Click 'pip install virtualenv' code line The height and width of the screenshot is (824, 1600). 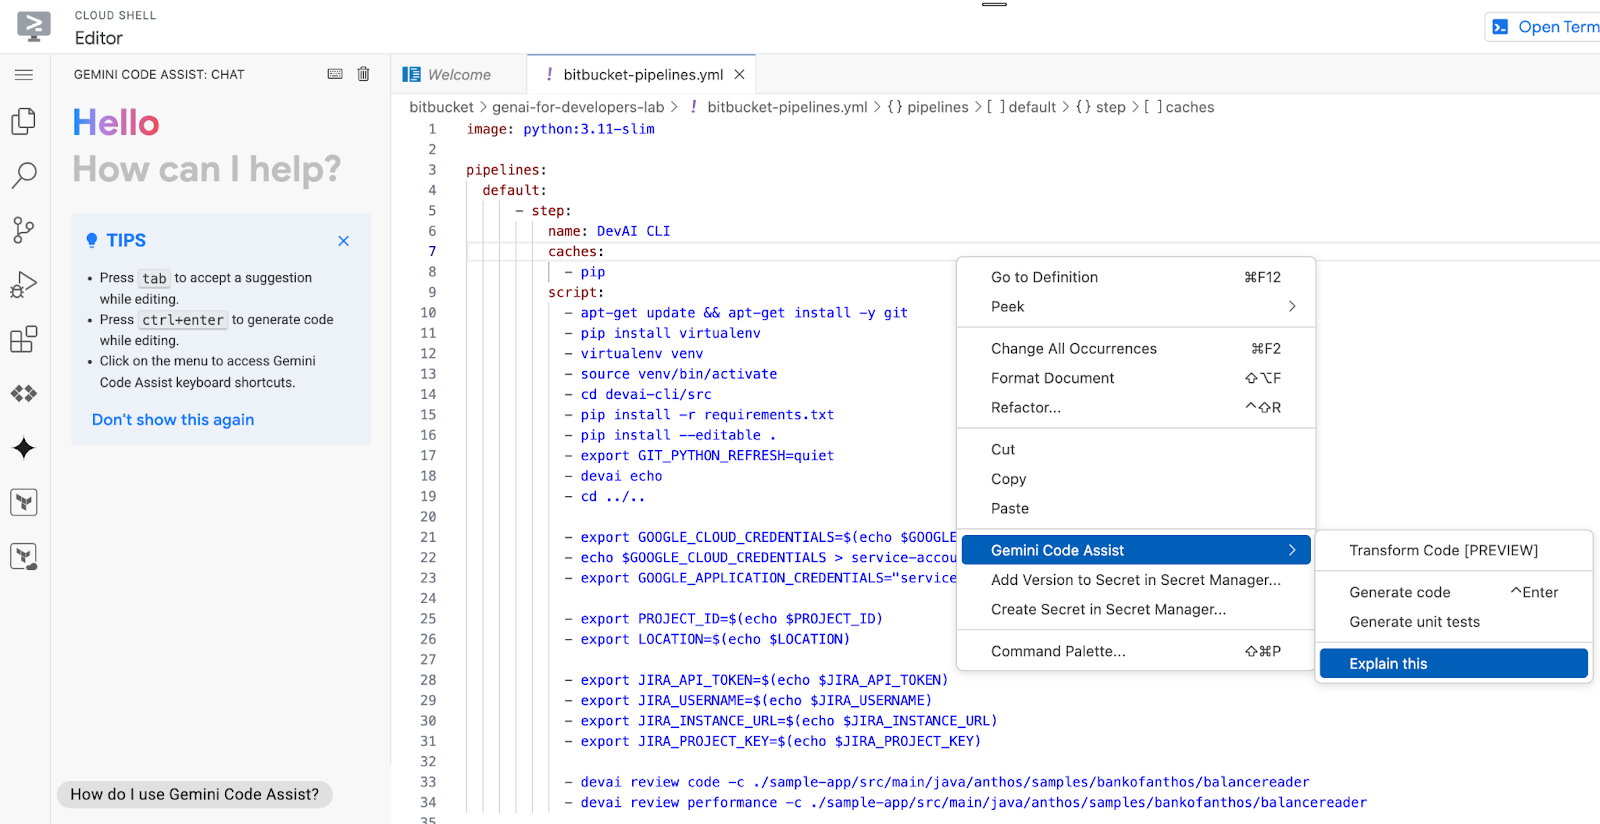(x=670, y=333)
